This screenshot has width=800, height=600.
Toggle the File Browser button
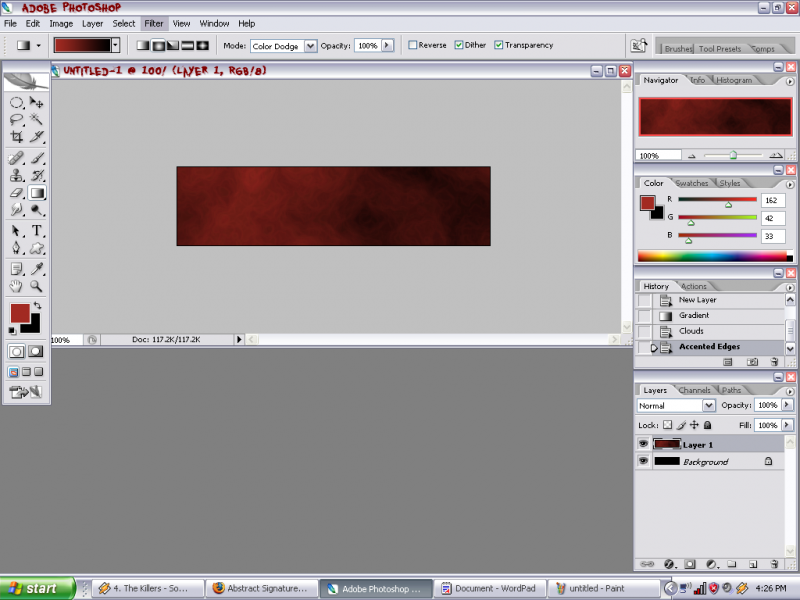(x=639, y=45)
